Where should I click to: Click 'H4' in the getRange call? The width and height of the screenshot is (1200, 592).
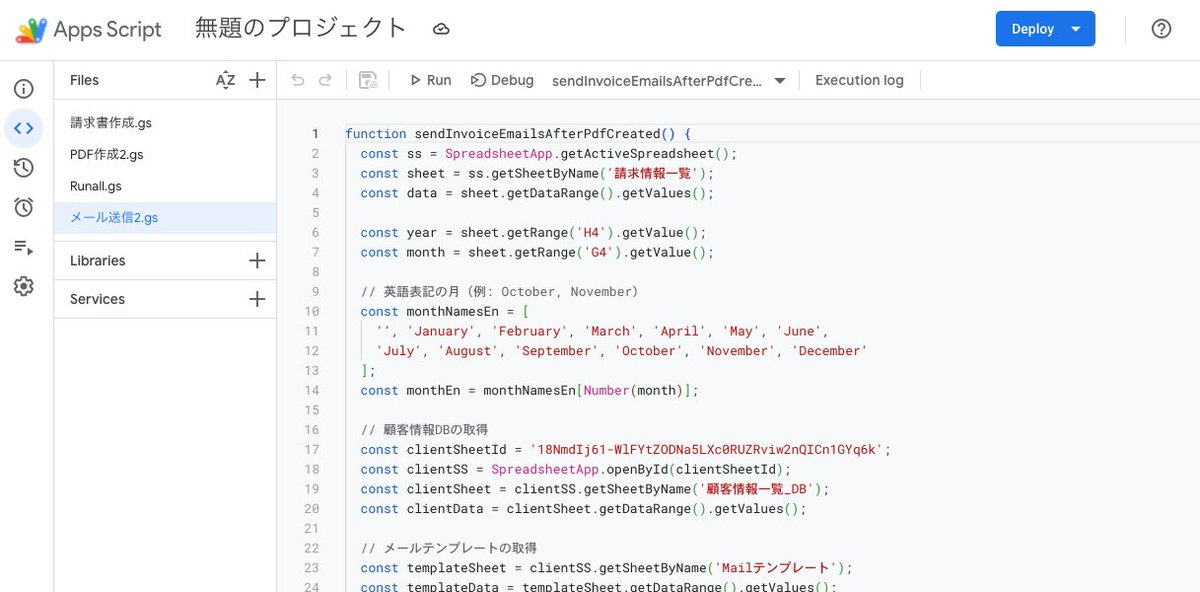click(591, 233)
